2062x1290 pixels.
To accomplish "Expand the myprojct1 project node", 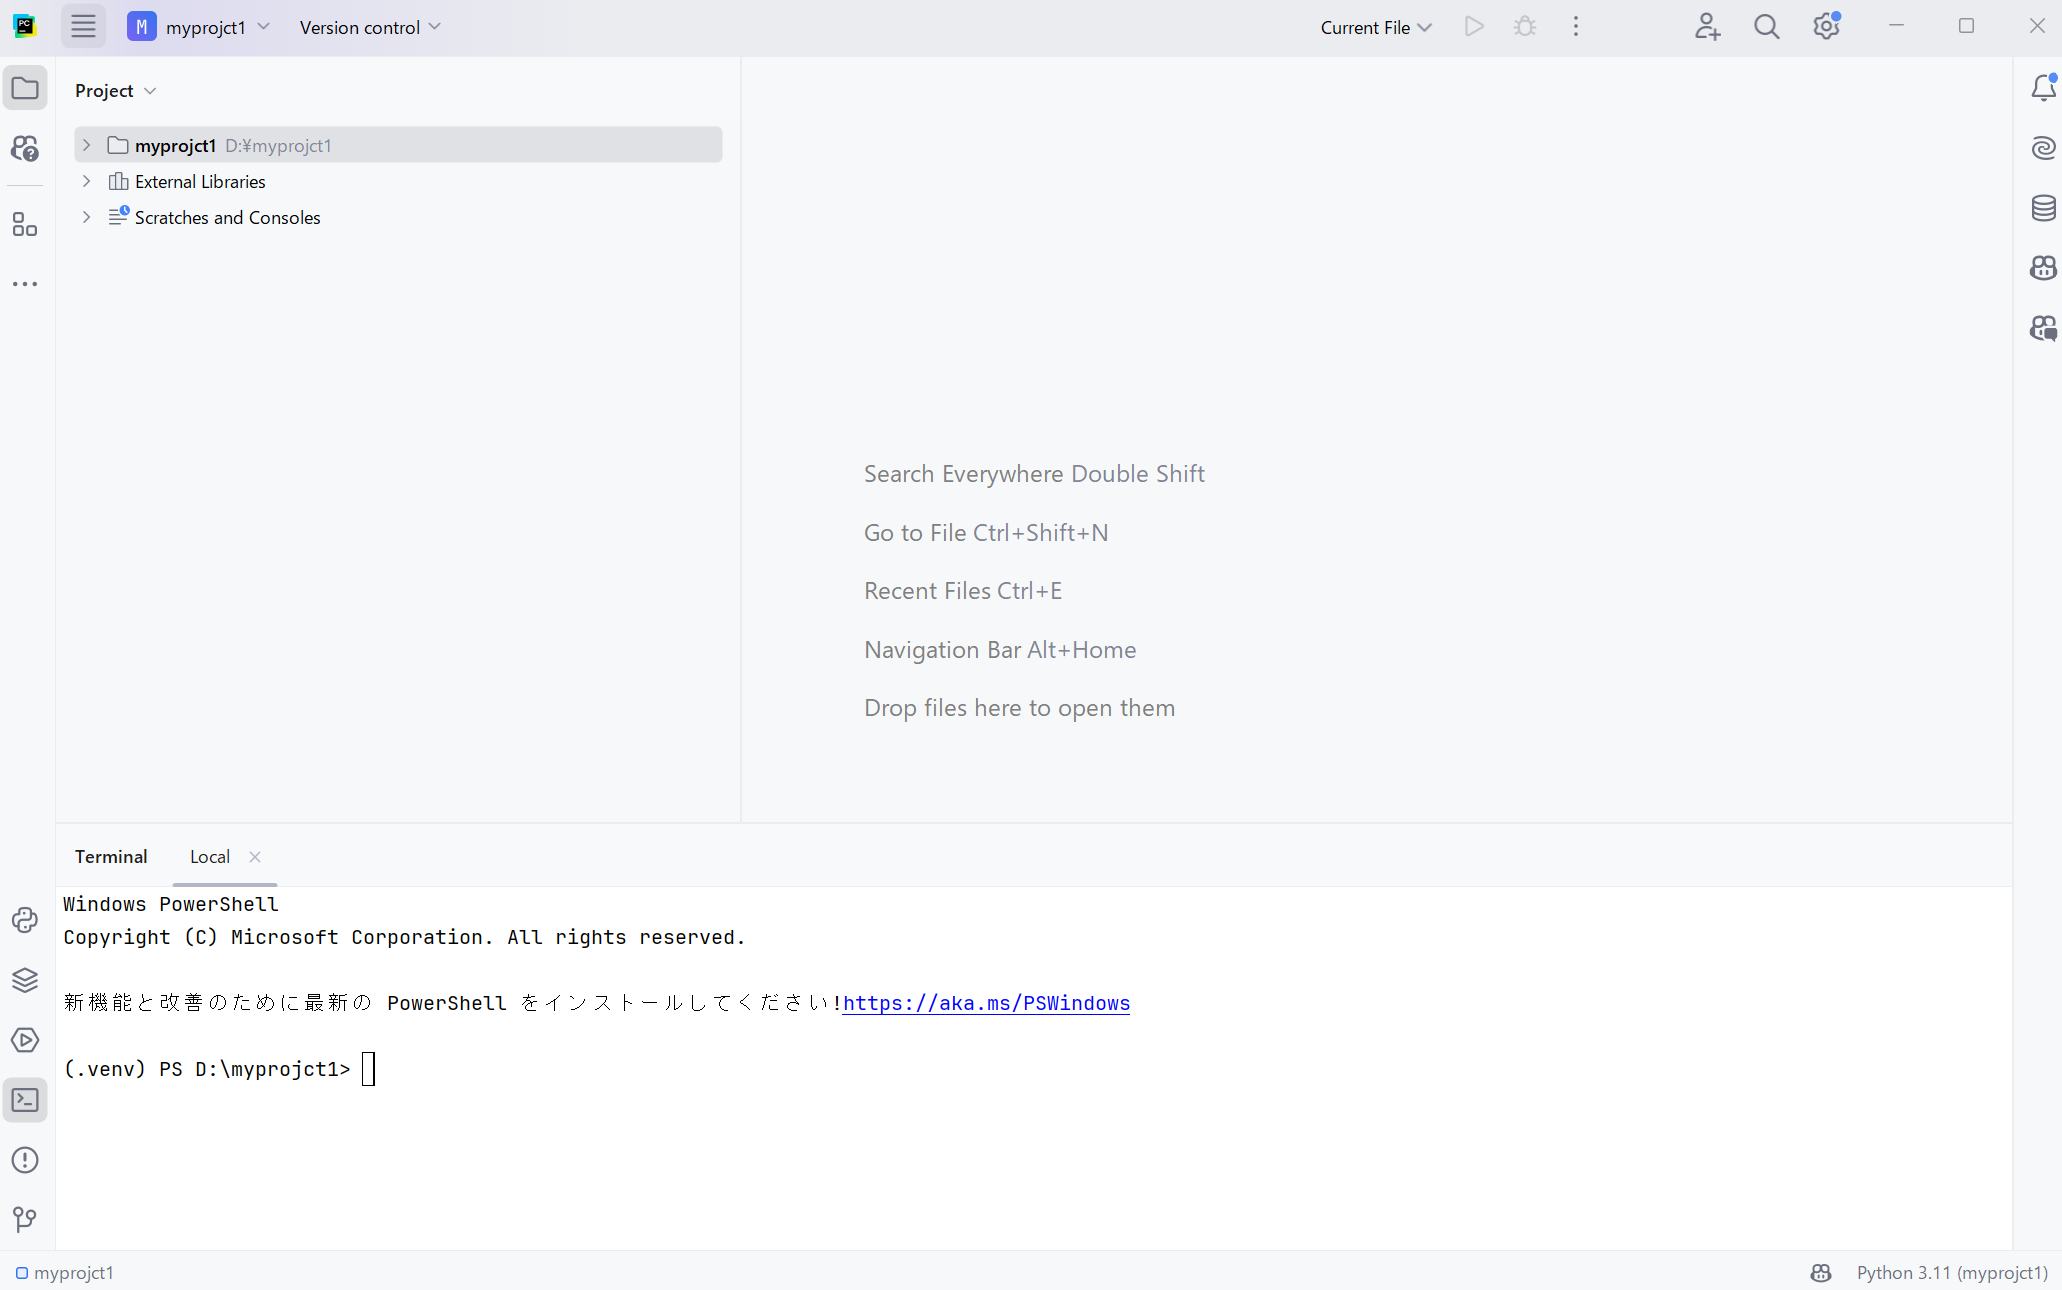I will click(x=86, y=145).
